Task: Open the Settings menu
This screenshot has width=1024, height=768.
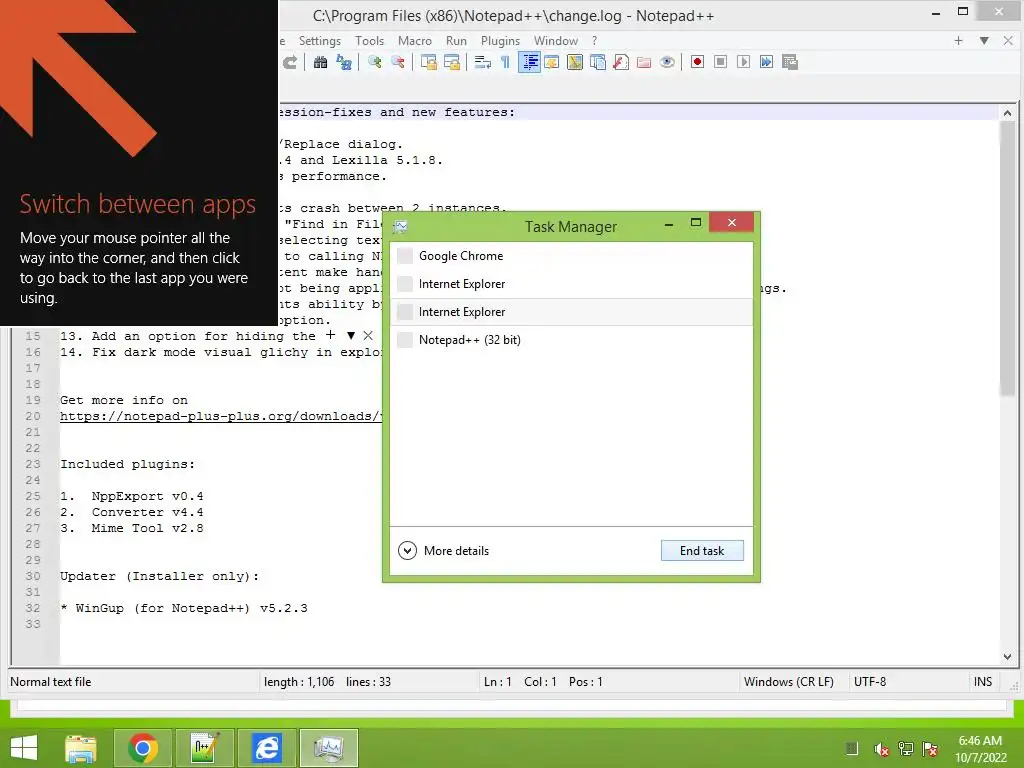Action: click(x=320, y=40)
